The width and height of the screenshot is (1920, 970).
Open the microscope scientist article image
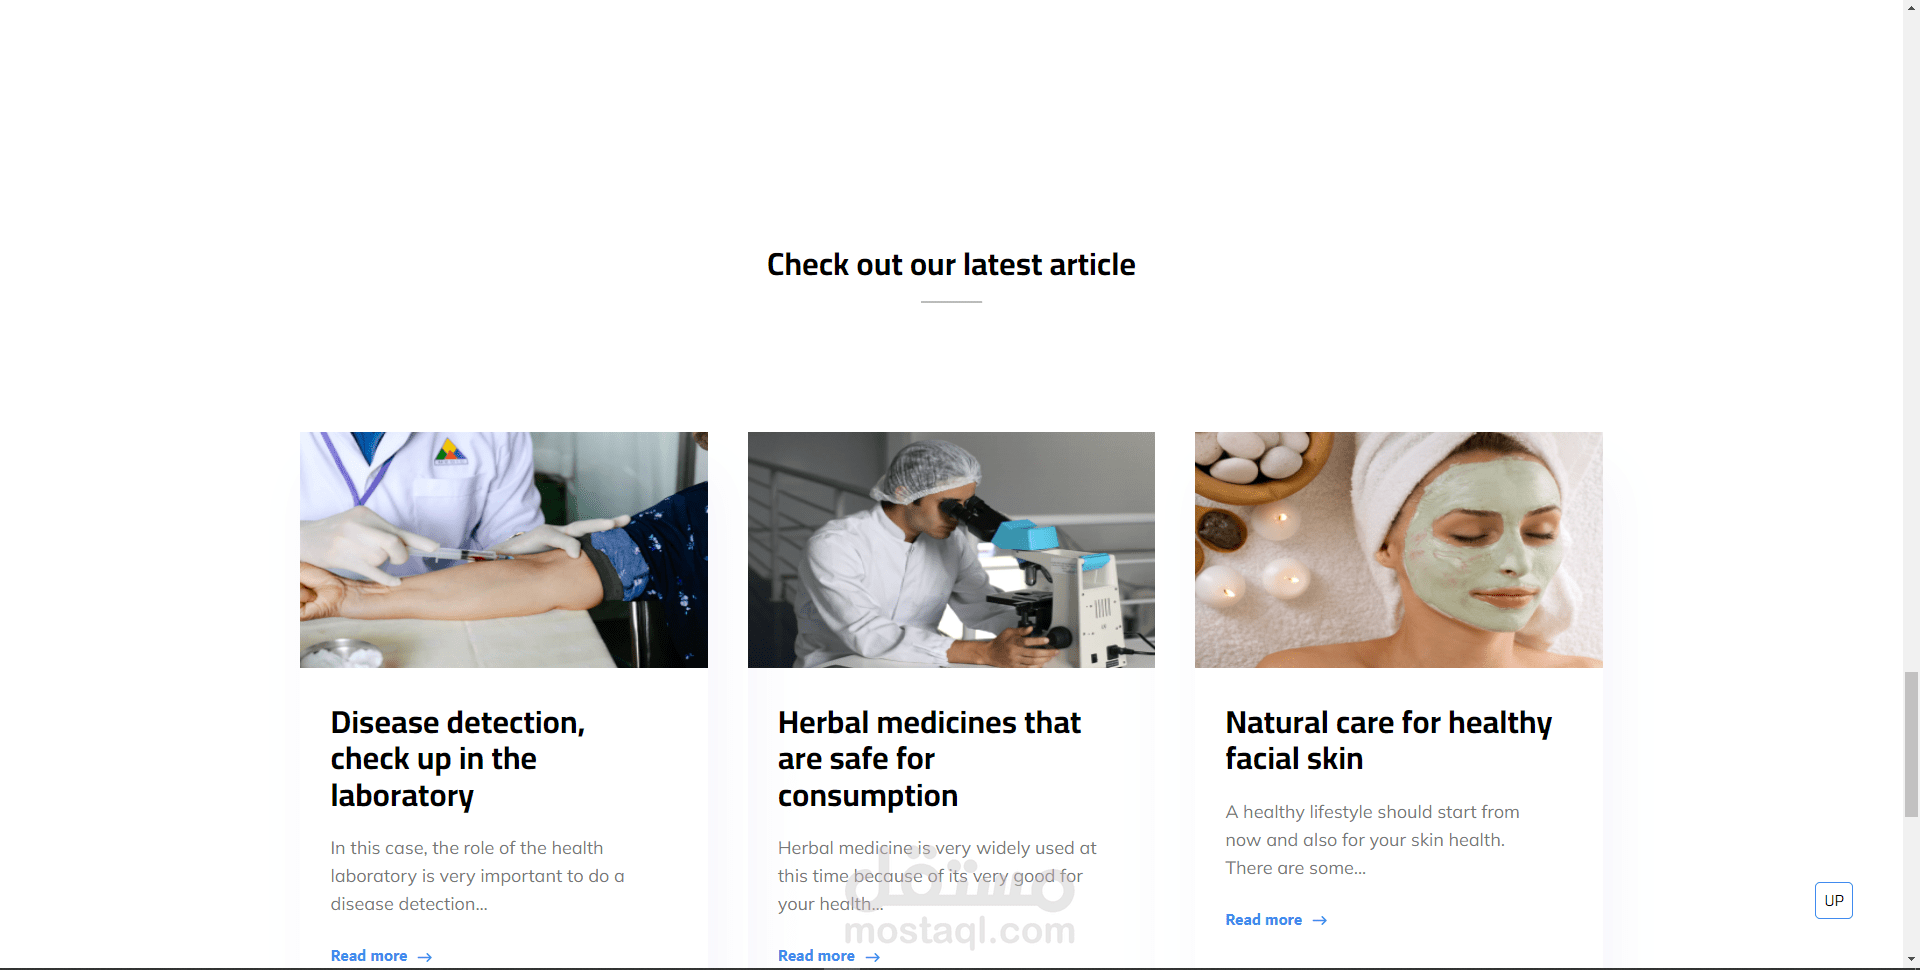[x=951, y=550]
